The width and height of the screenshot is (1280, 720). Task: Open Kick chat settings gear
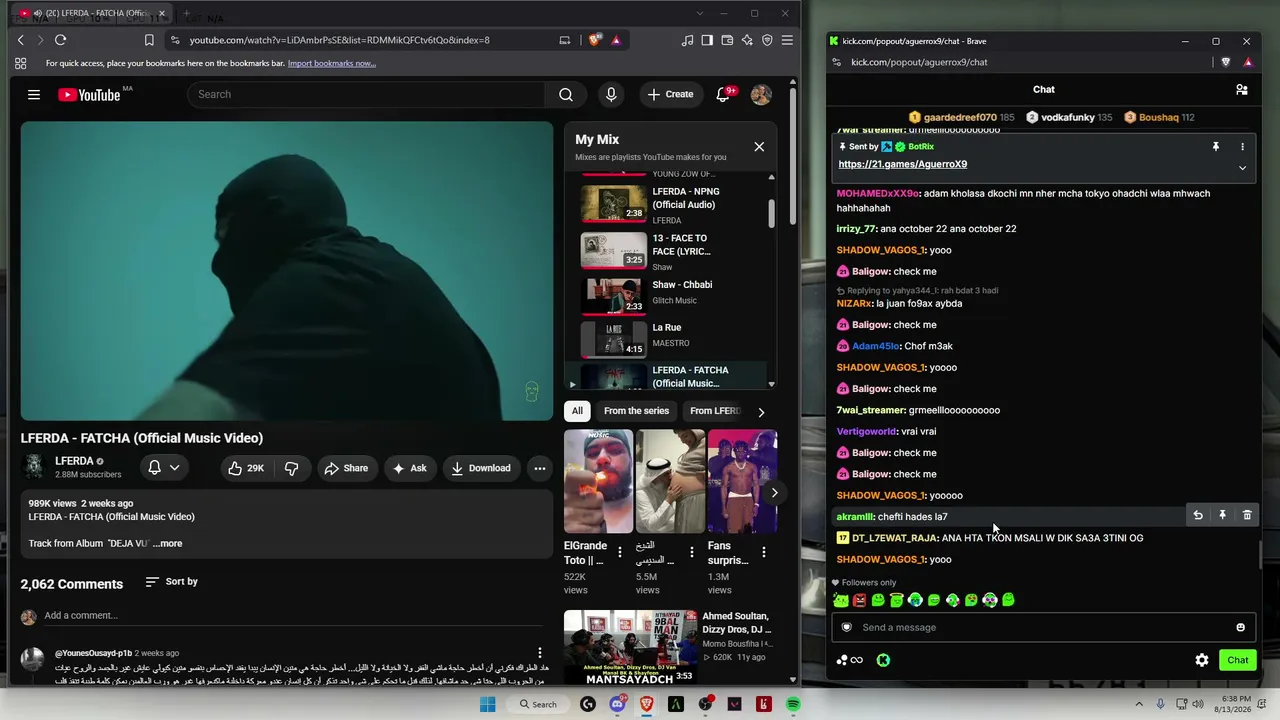click(1202, 660)
